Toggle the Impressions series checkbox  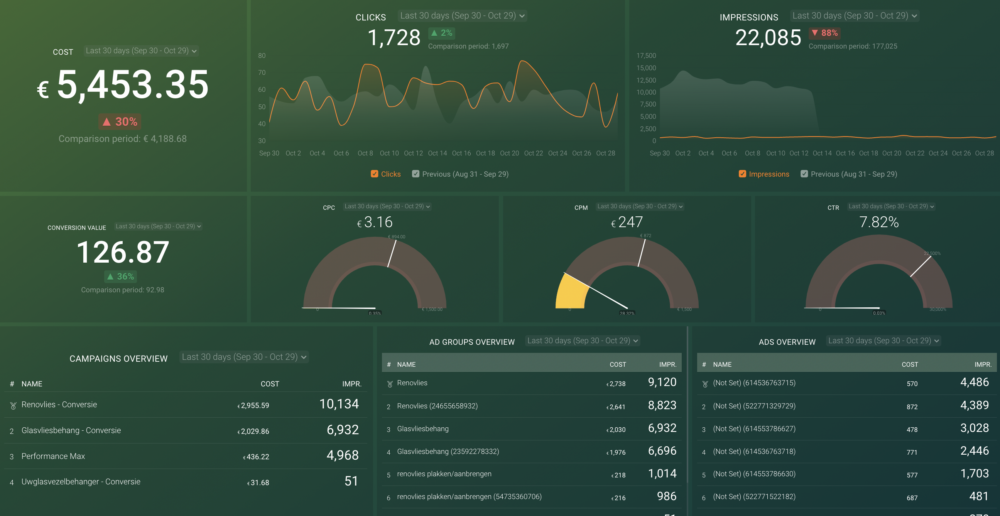pos(742,173)
